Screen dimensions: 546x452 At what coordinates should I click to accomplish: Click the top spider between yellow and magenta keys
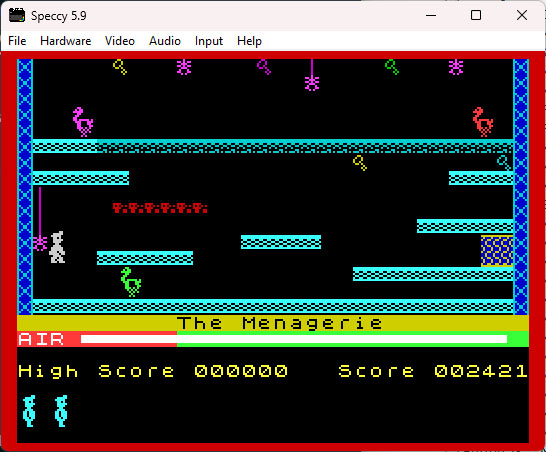point(184,67)
